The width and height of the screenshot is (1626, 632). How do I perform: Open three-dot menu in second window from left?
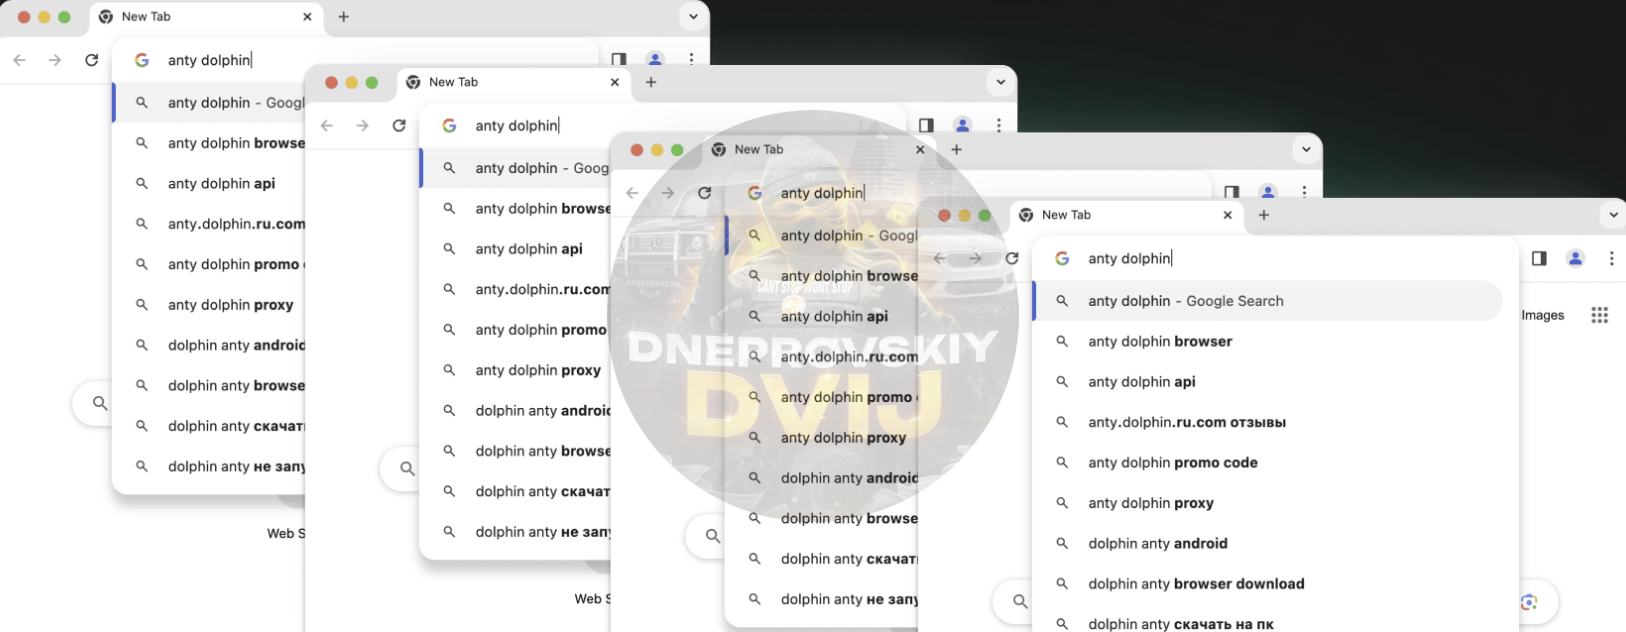[998, 125]
